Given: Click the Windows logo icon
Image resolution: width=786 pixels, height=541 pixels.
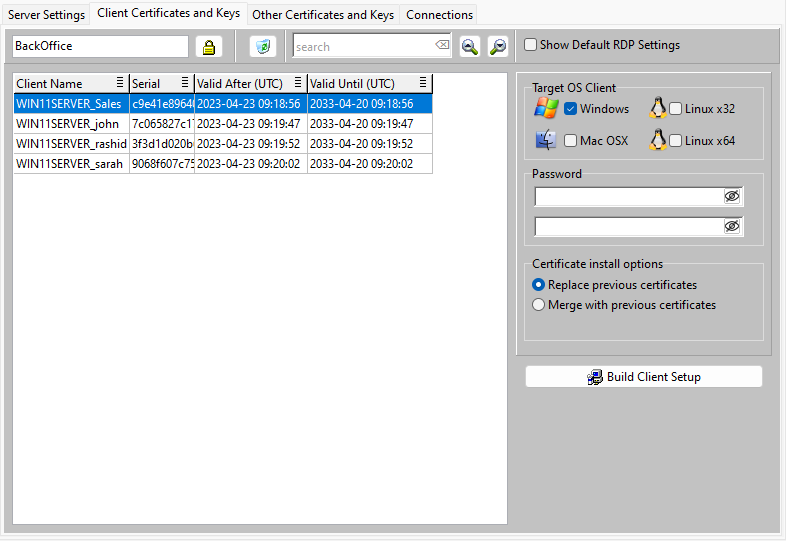Looking at the screenshot, I should [546, 109].
